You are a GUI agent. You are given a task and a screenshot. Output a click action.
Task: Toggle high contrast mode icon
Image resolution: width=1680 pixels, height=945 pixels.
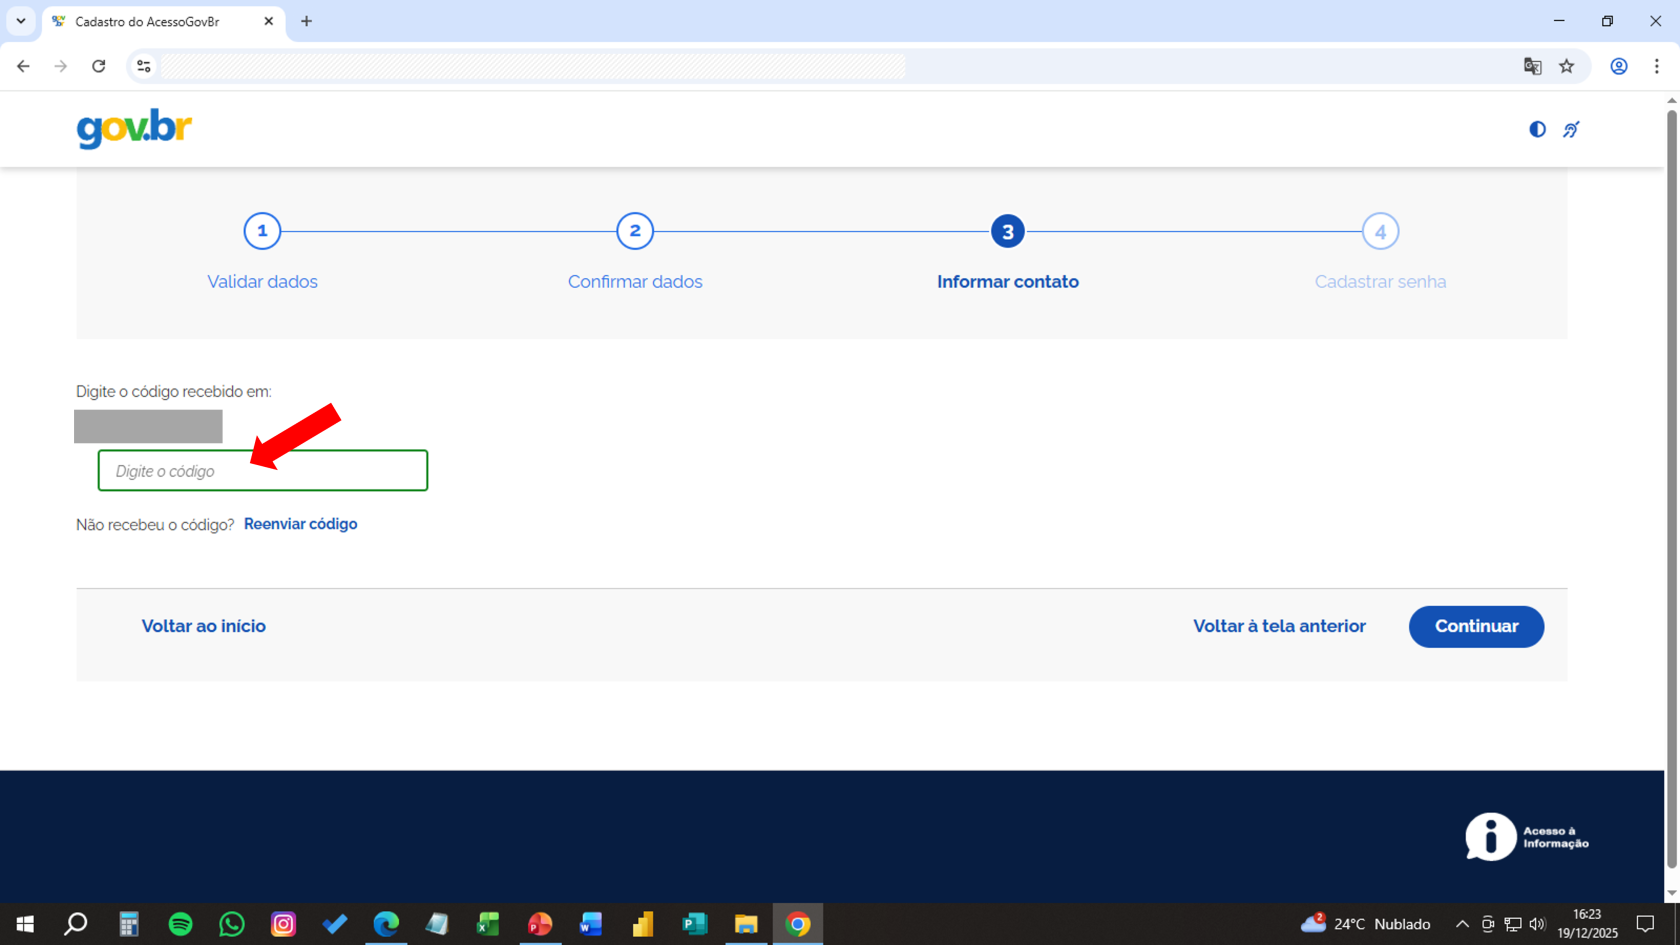tap(1537, 129)
